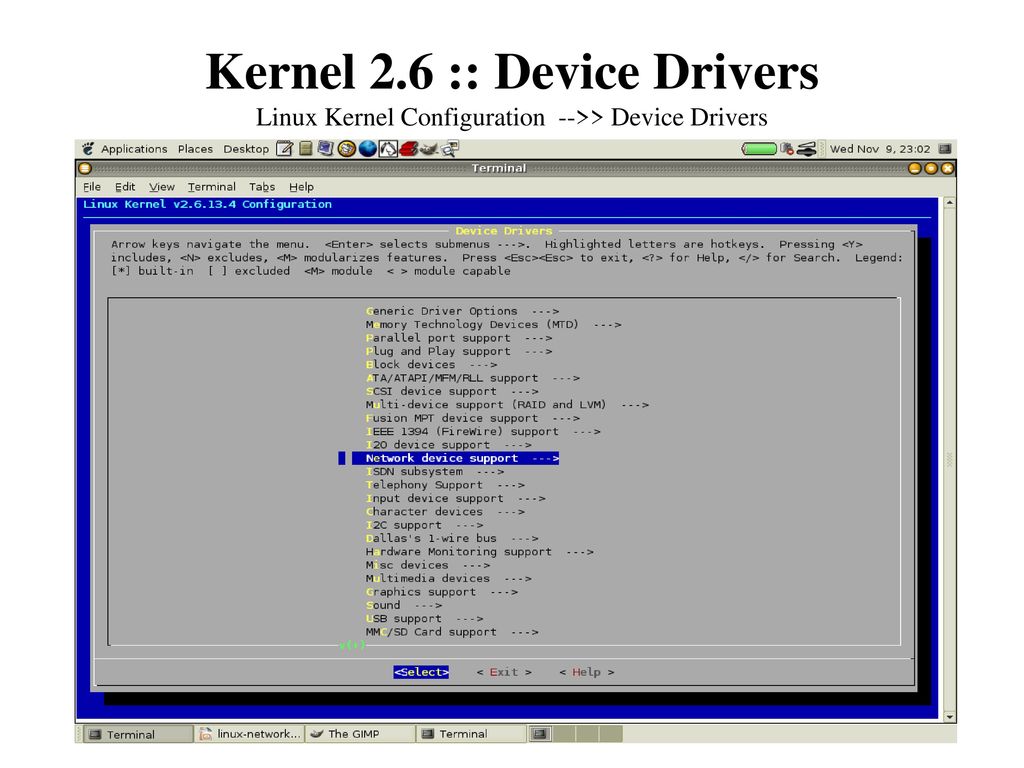Viewport: 1024px width, 768px height.
Task: Expand Plug and Play support submenu
Action: pyautogui.click(x=458, y=351)
